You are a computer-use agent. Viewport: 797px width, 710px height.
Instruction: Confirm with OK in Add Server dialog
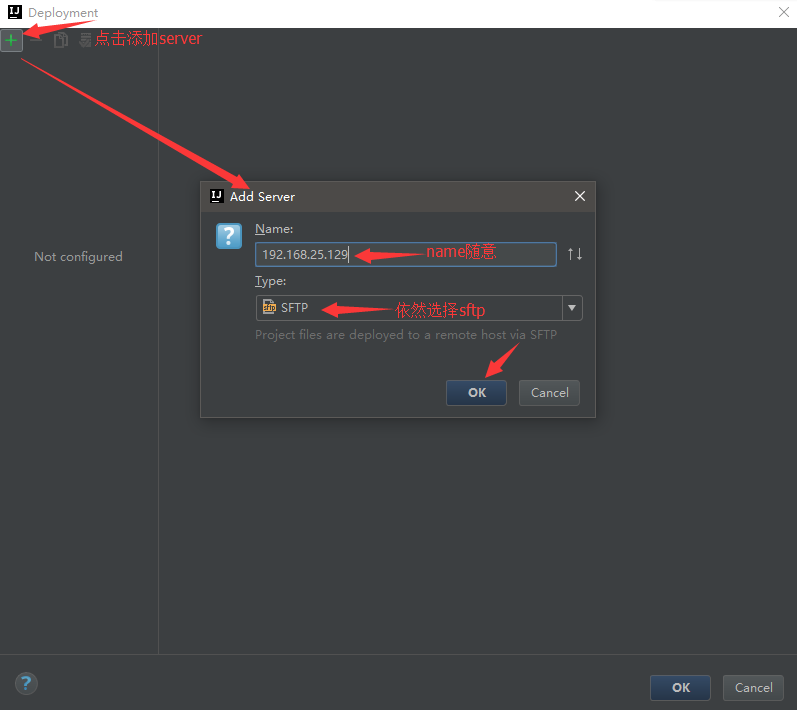click(x=476, y=392)
